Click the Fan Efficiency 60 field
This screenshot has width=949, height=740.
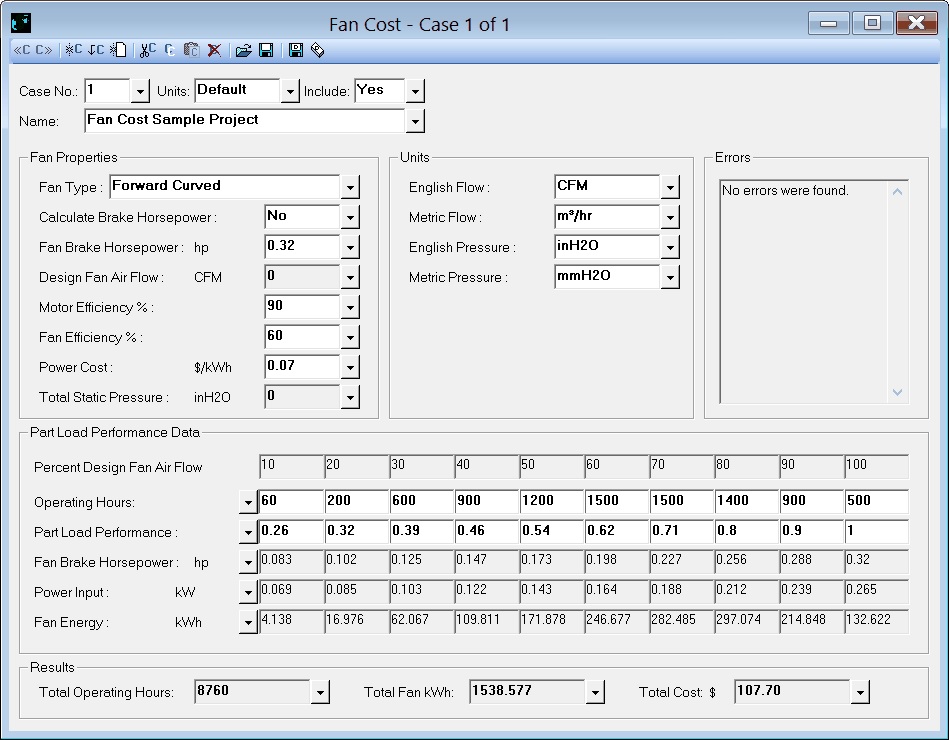pos(302,337)
